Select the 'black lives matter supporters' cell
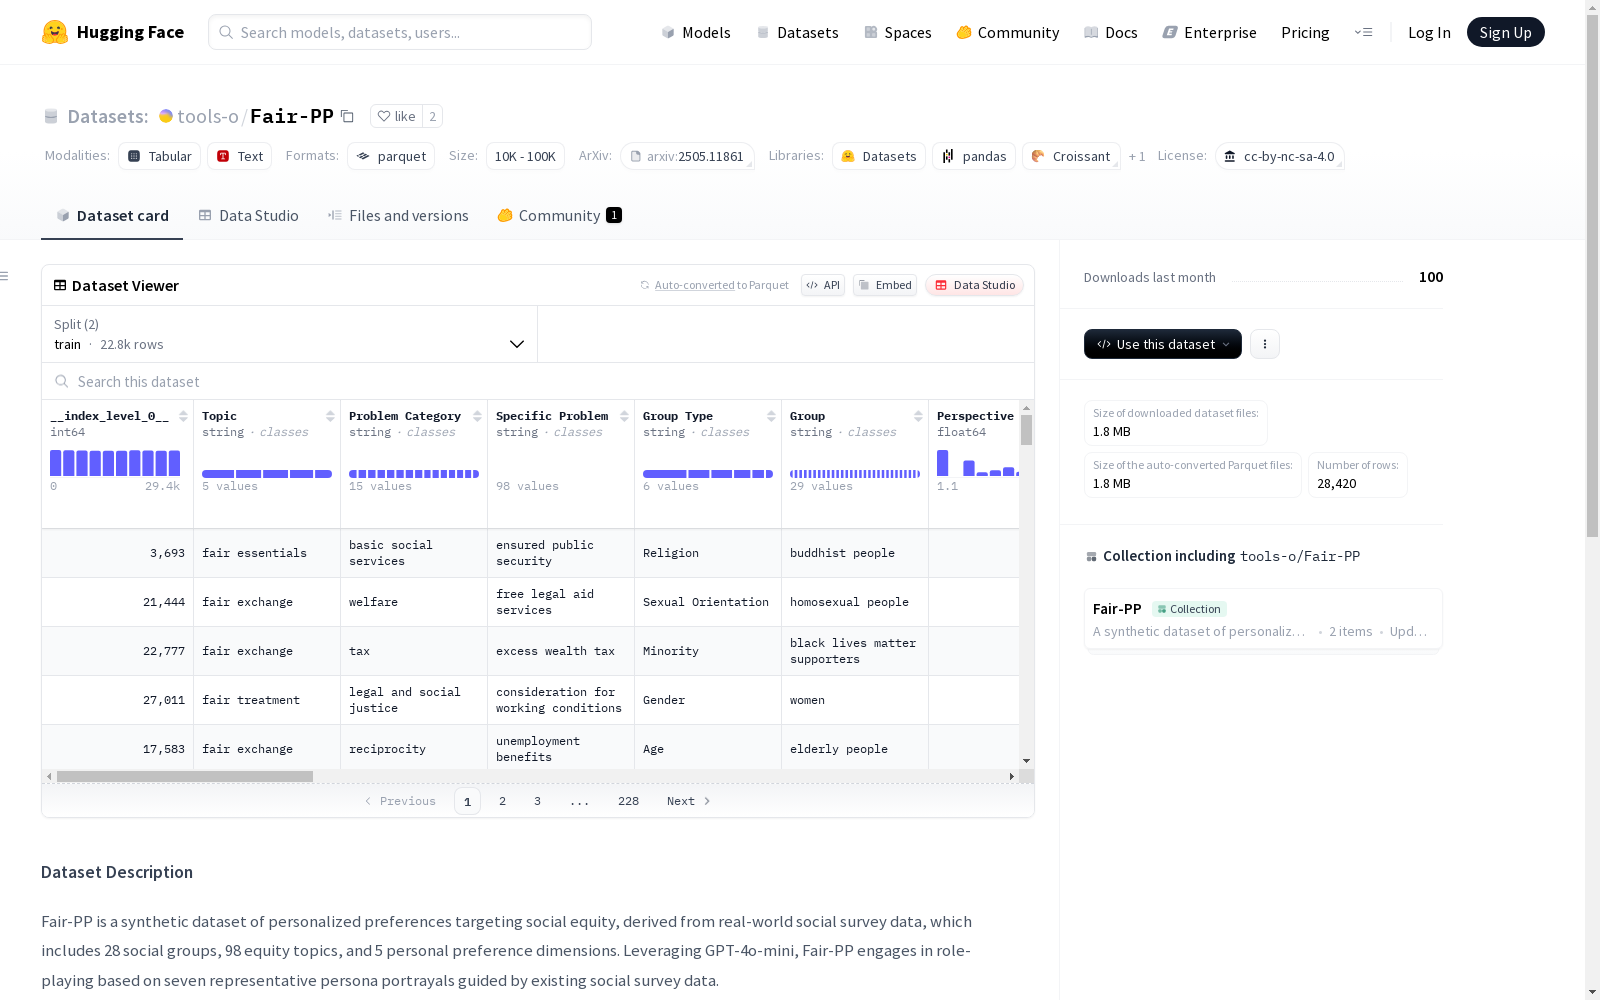Screen dimensions: 1600x1000 [x=855, y=651]
